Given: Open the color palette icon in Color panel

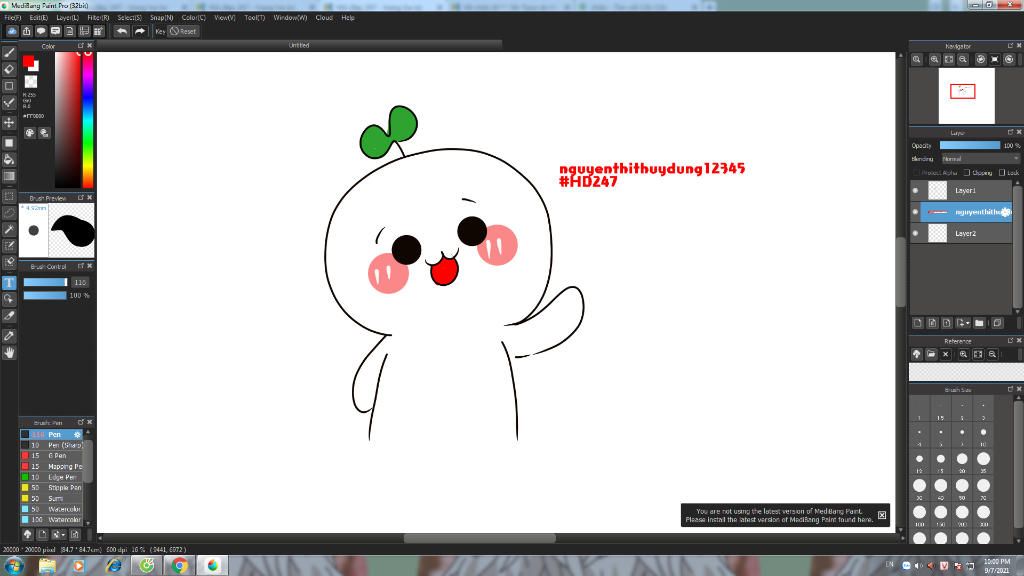Looking at the screenshot, I should click(30, 133).
